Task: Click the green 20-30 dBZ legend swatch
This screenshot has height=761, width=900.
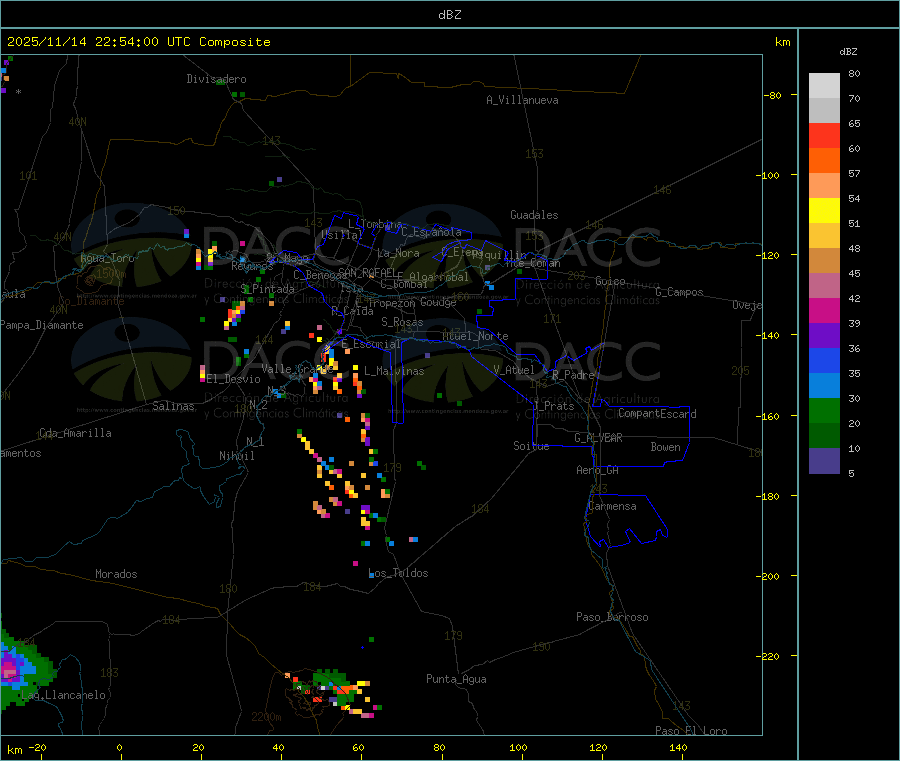Action: click(824, 410)
